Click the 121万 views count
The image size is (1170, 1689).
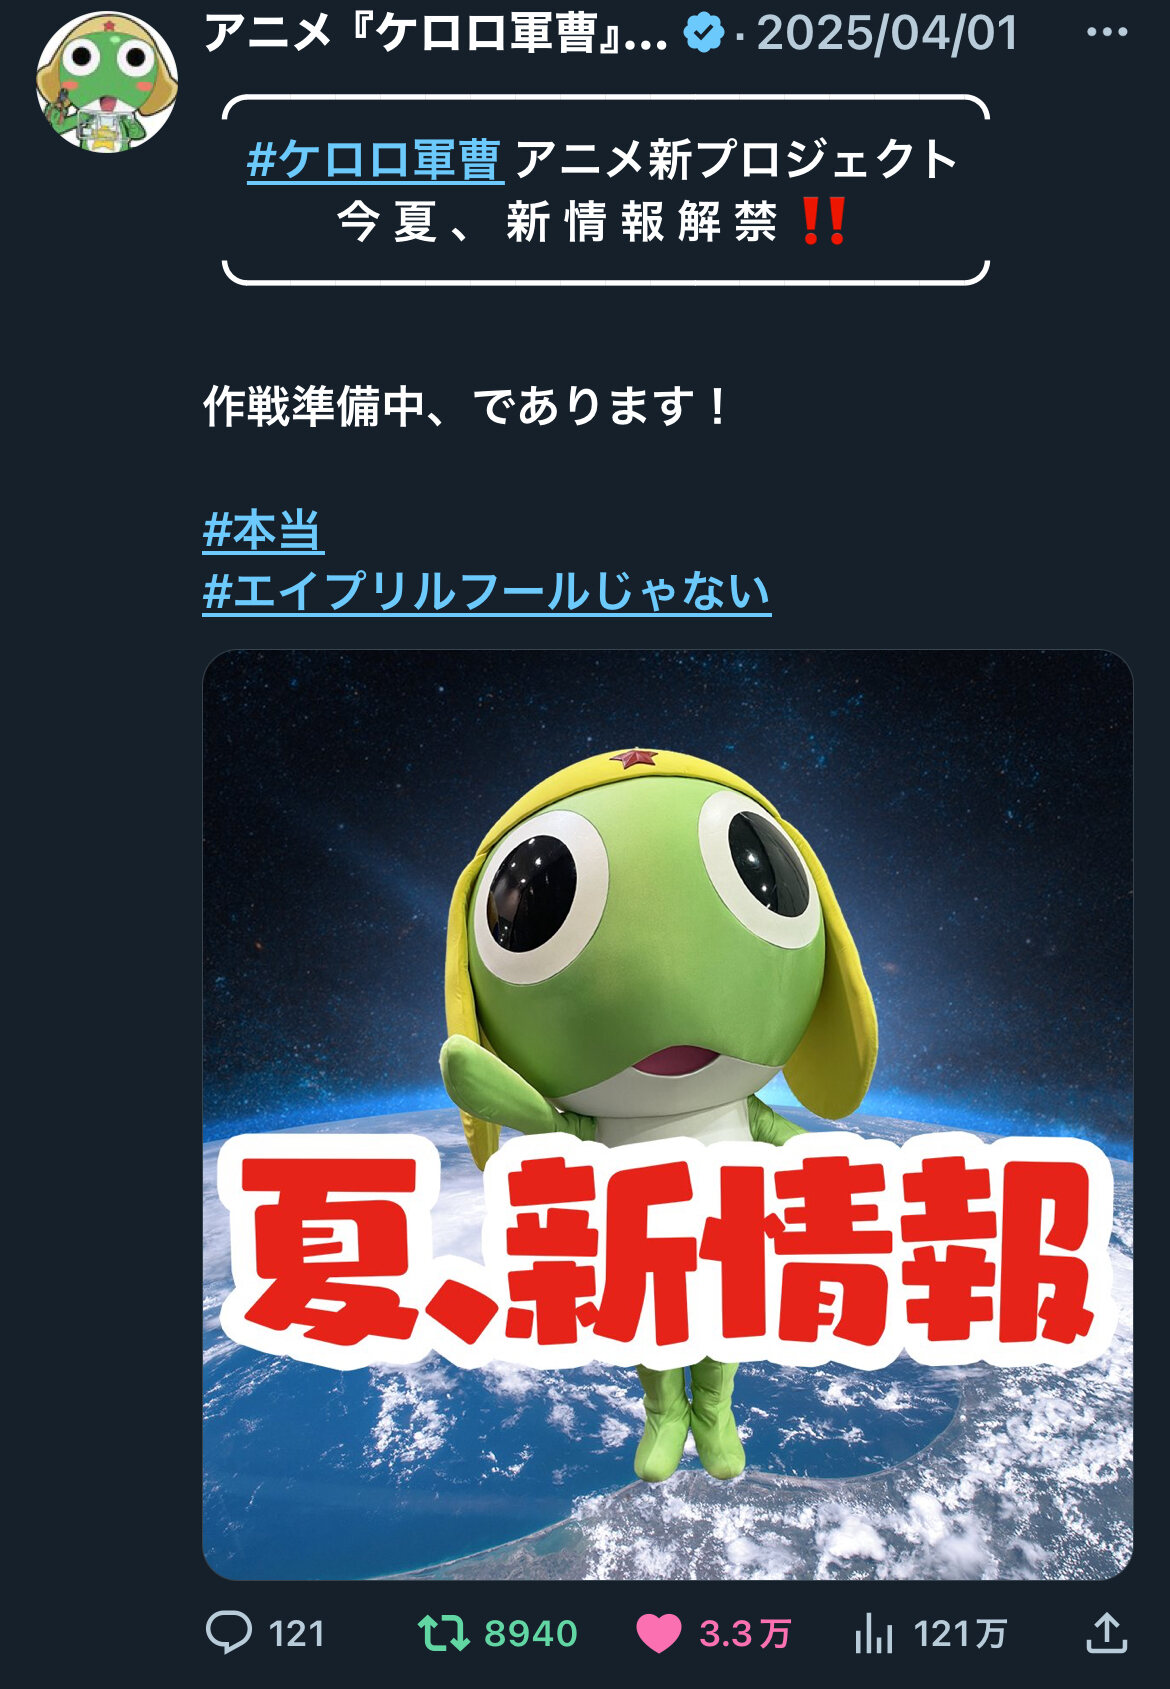tap(960, 1634)
